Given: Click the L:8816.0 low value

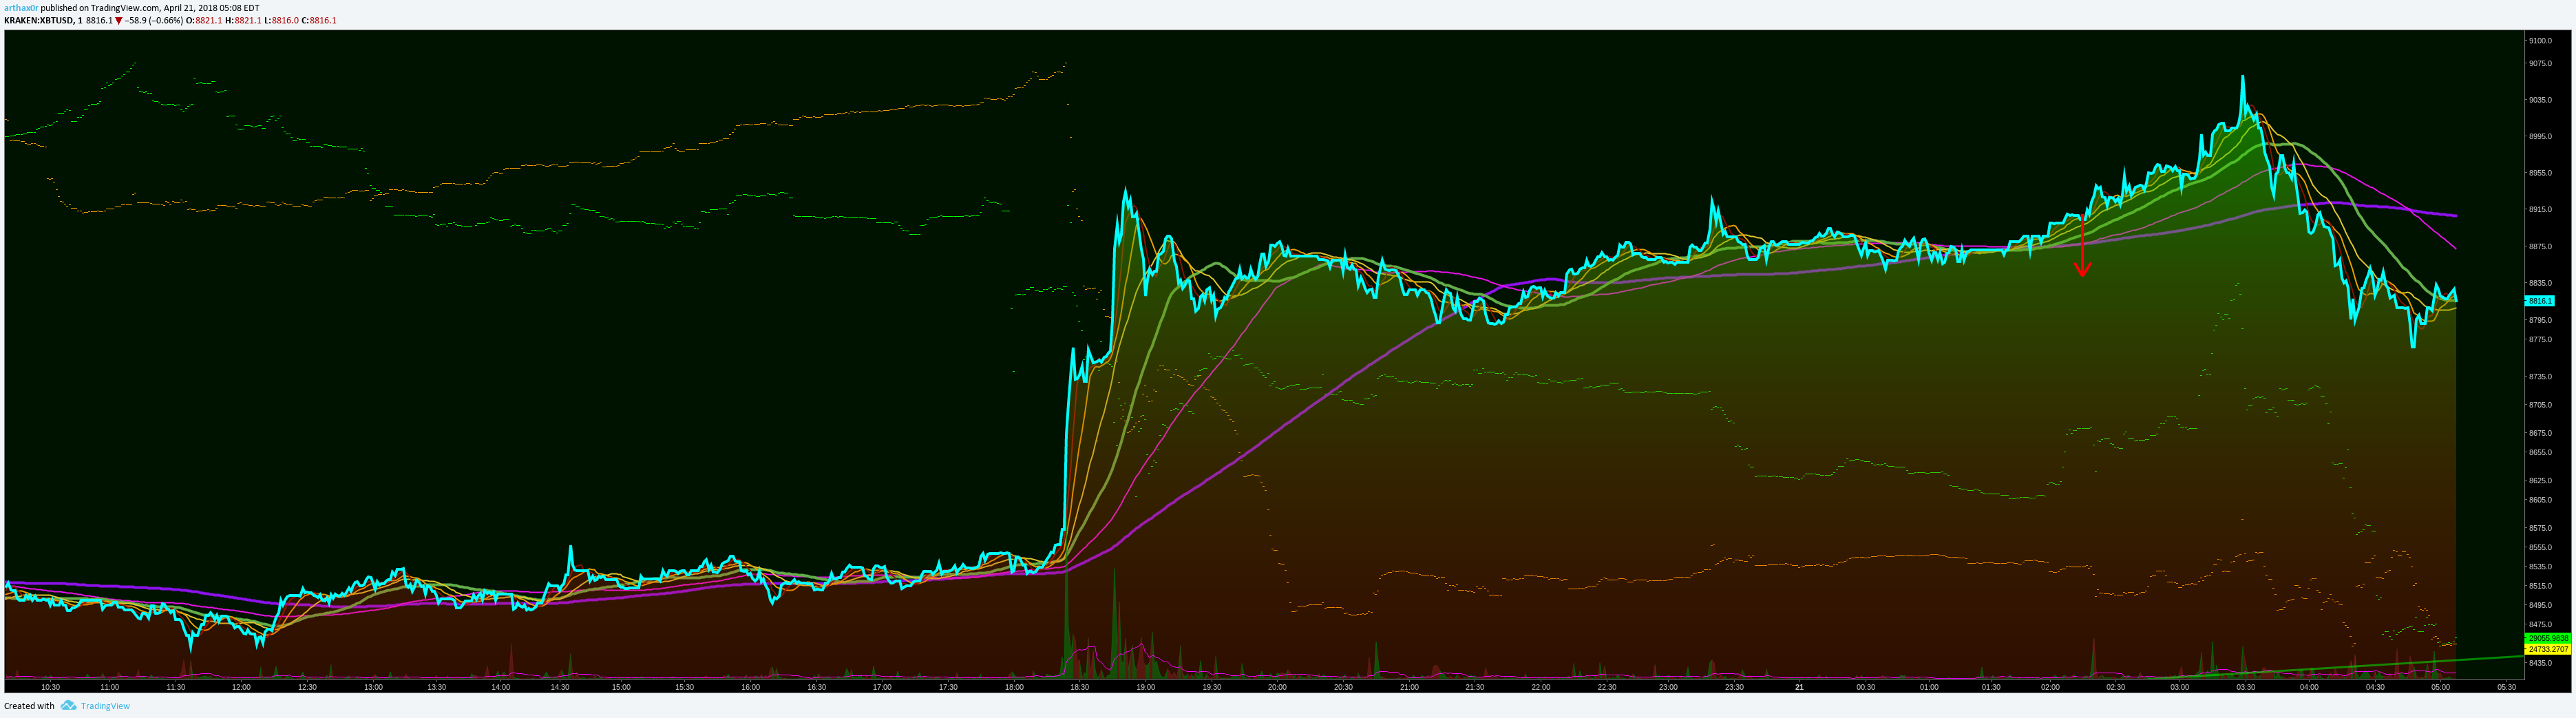Looking at the screenshot, I should click(281, 21).
